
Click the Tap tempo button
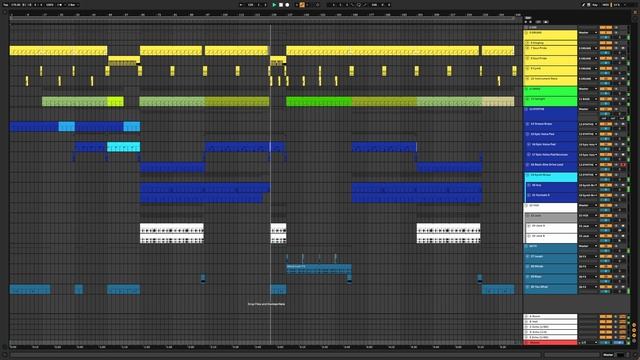6,5
